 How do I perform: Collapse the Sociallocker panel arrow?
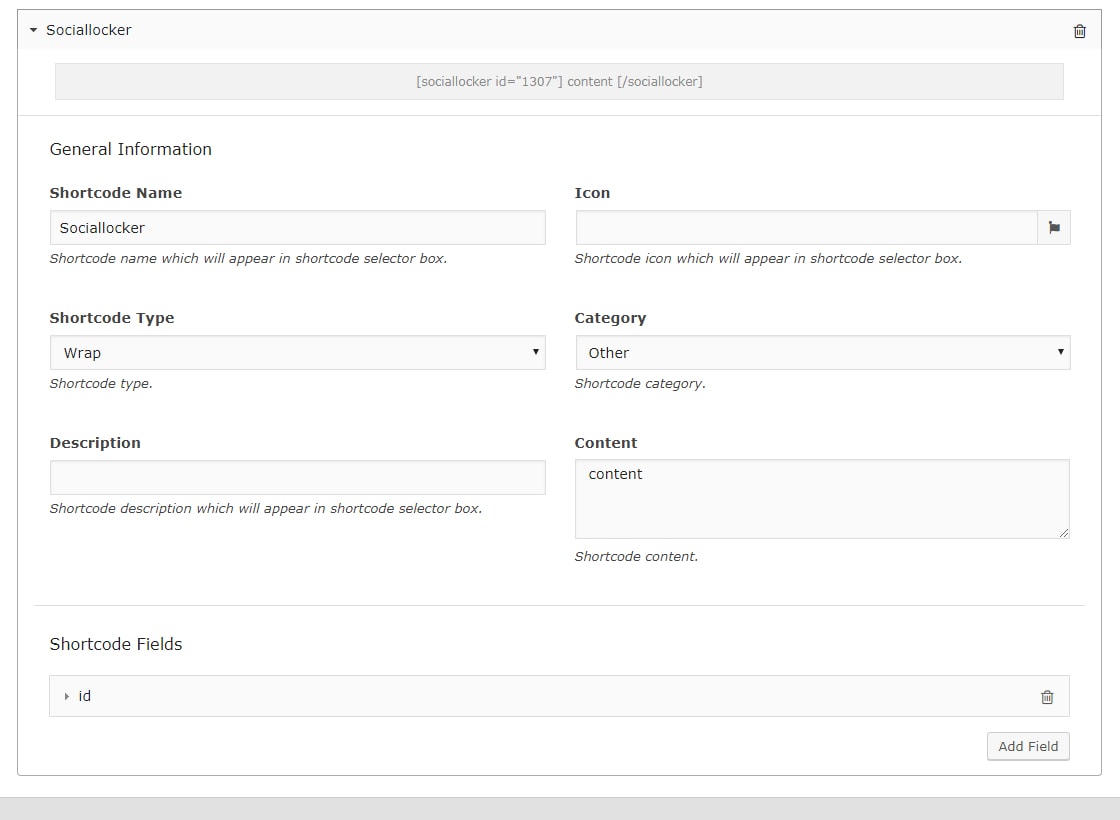[x=33, y=31]
